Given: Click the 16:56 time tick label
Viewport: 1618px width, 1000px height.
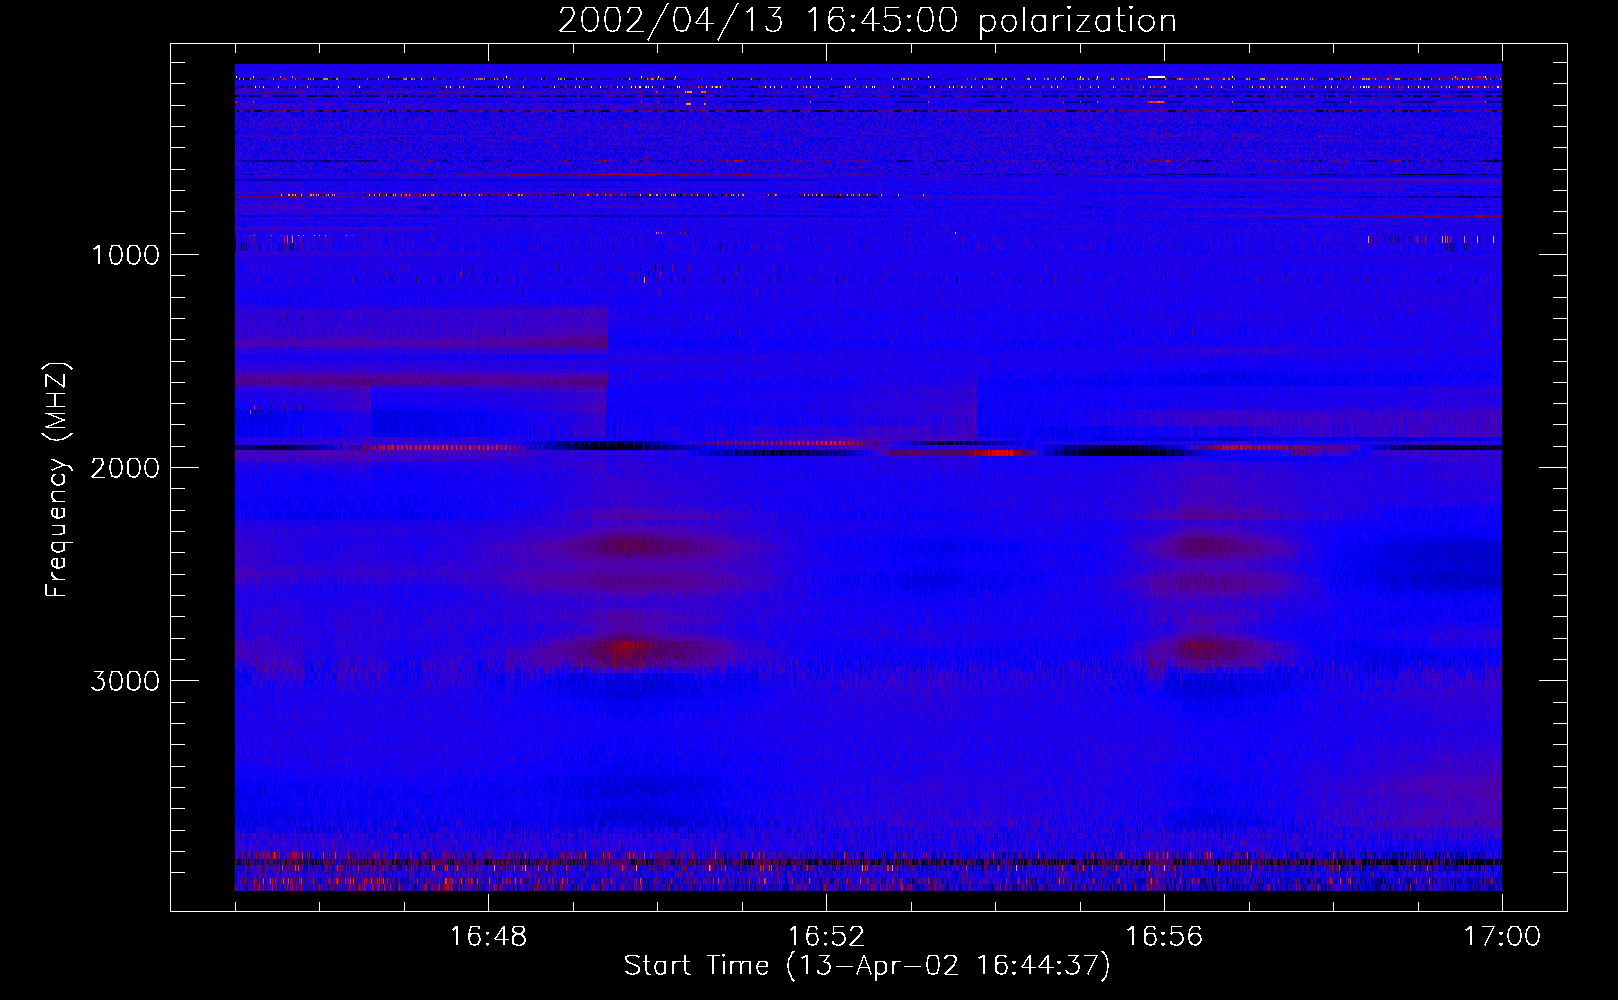Looking at the screenshot, I should click(1164, 937).
